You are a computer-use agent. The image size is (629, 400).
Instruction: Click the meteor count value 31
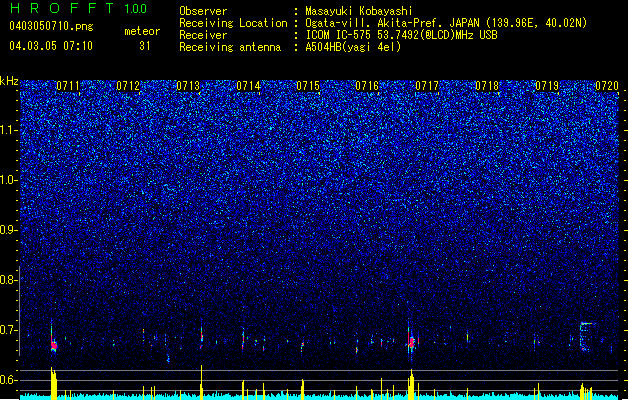point(145,46)
